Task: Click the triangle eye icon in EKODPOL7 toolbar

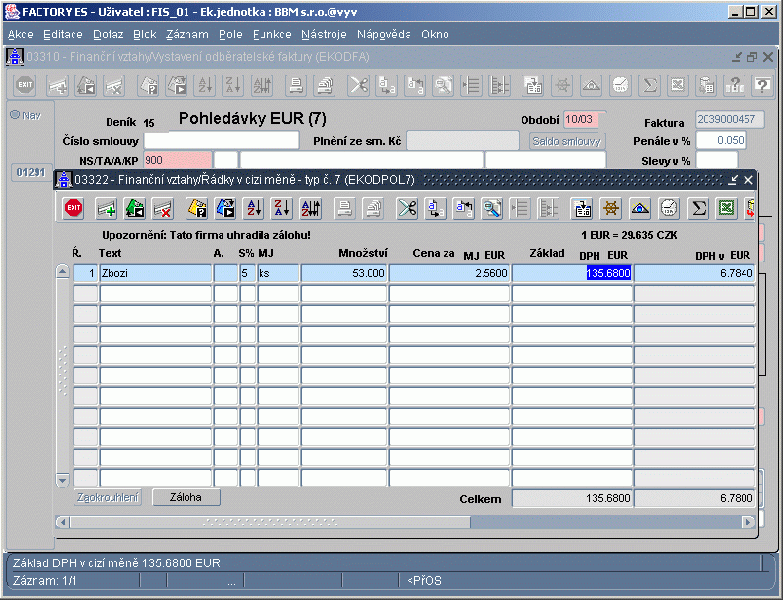Action: pos(640,208)
